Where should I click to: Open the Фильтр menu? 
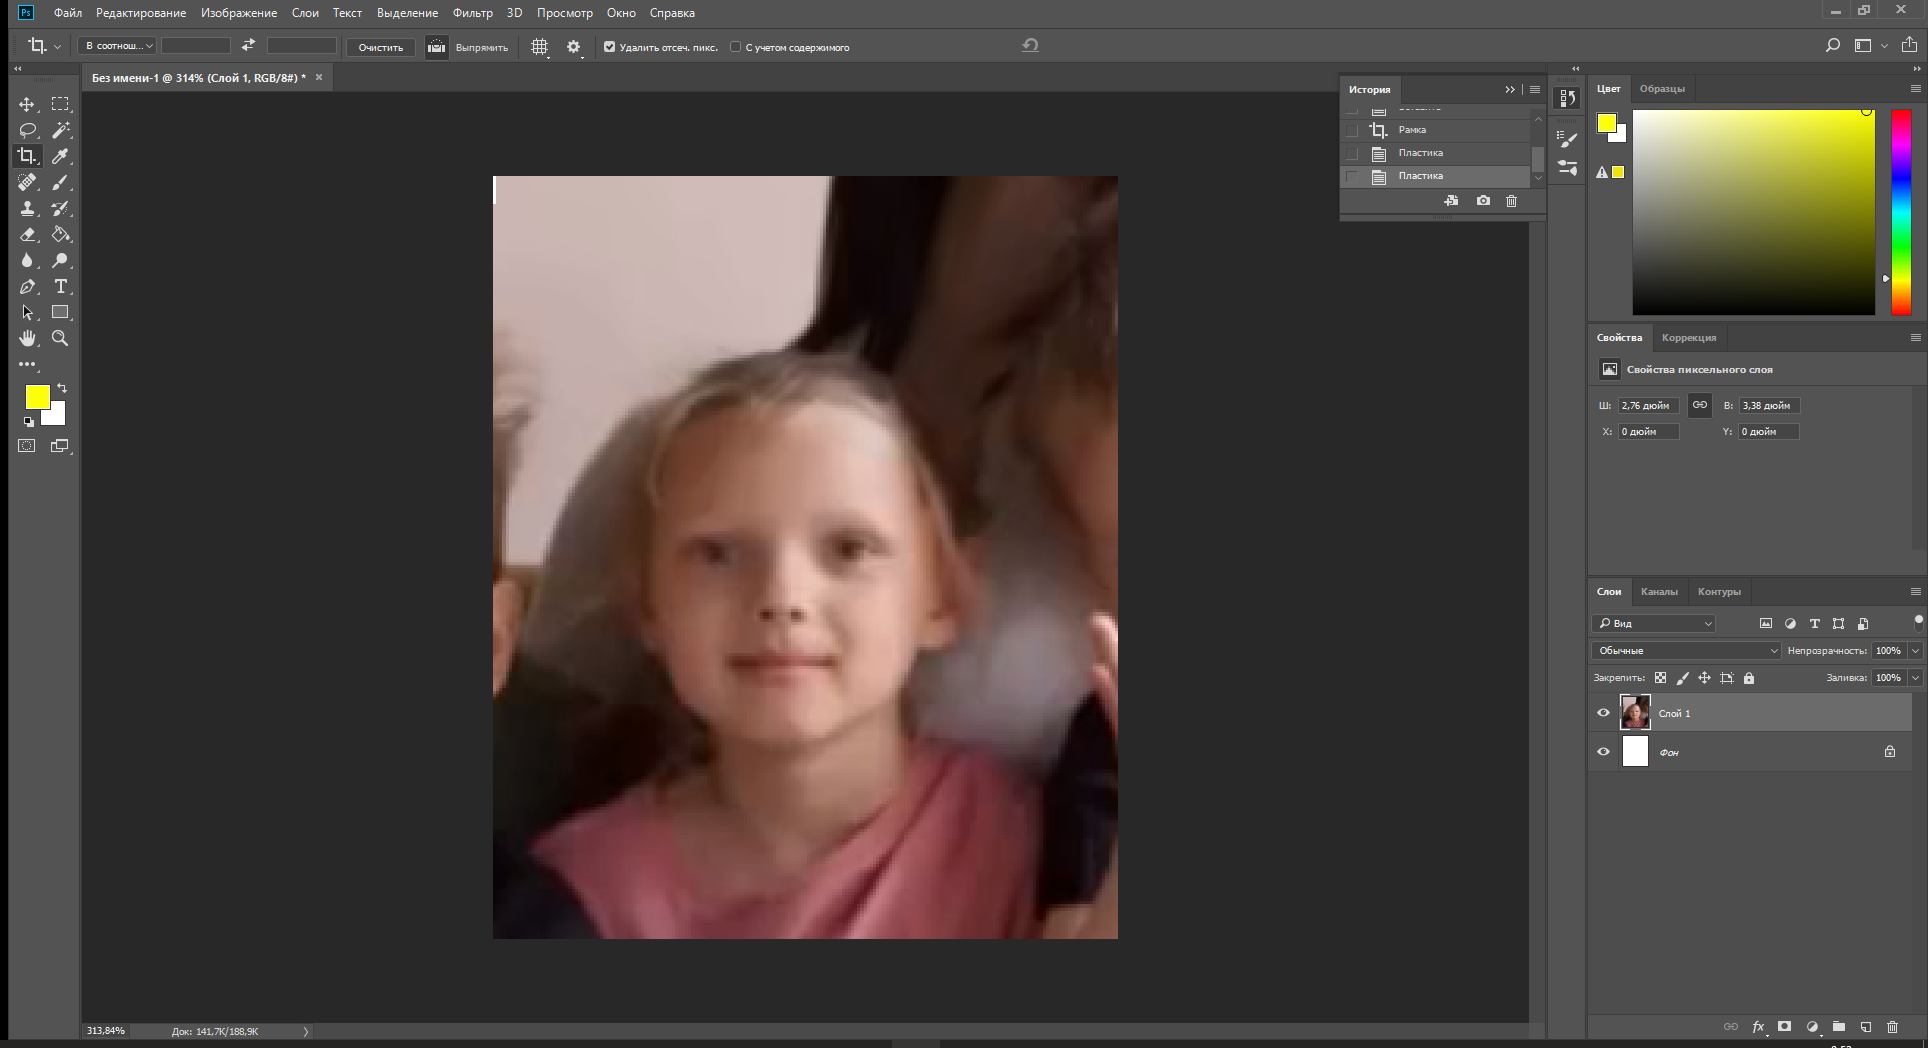472,13
